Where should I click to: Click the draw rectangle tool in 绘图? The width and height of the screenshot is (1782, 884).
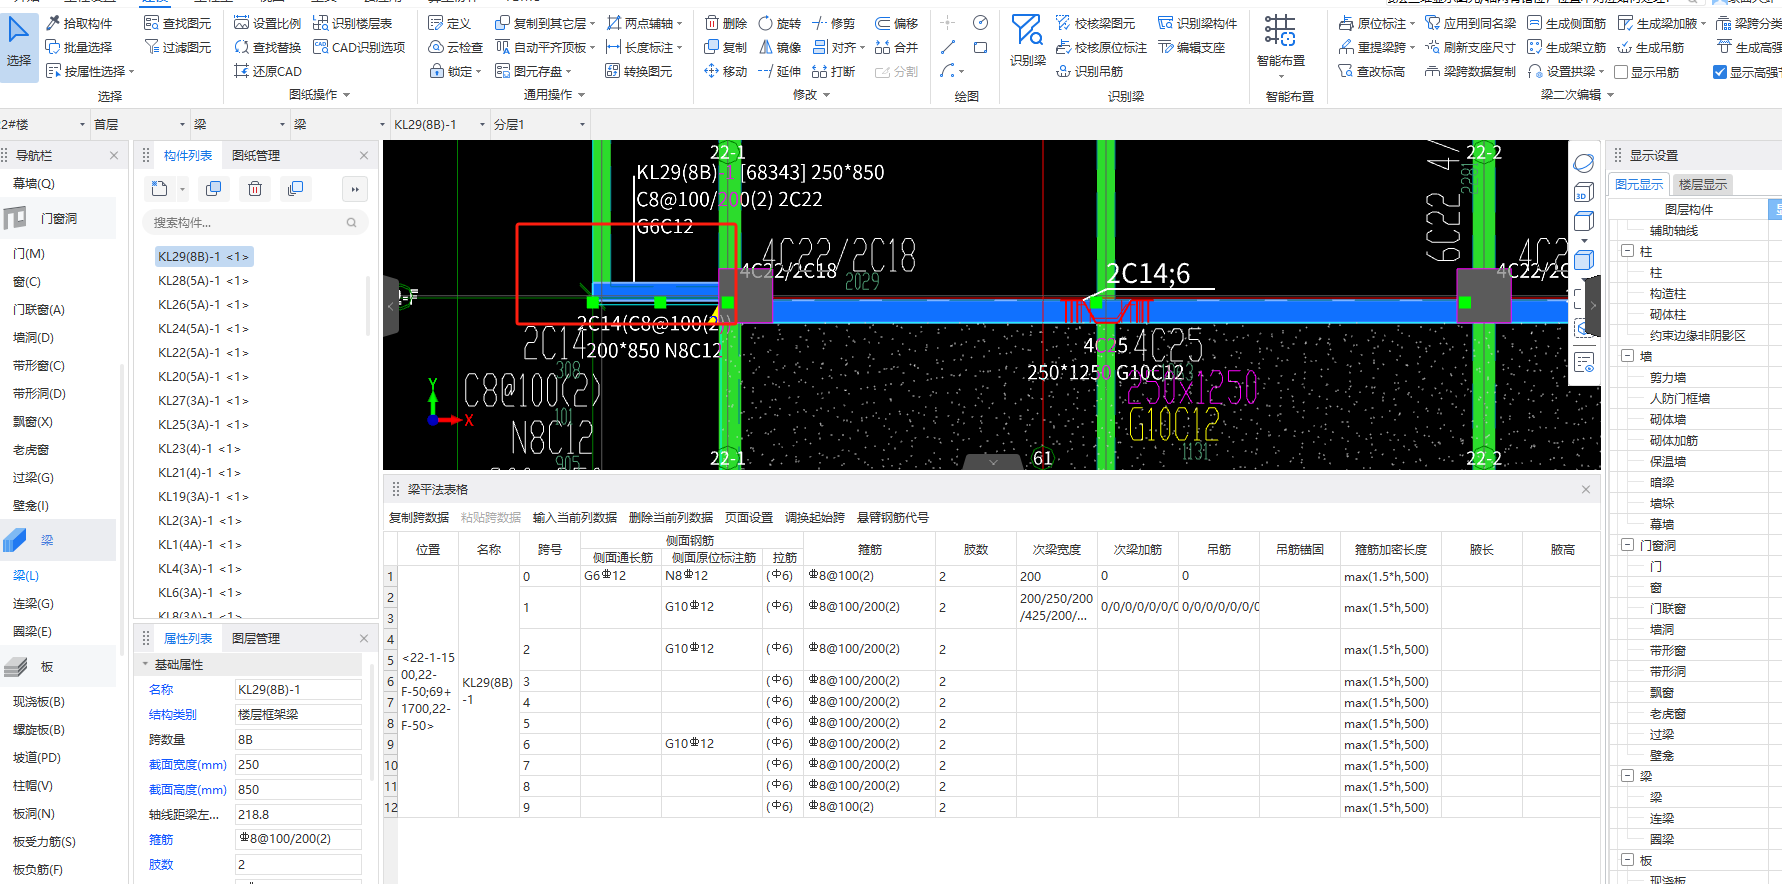(980, 47)
